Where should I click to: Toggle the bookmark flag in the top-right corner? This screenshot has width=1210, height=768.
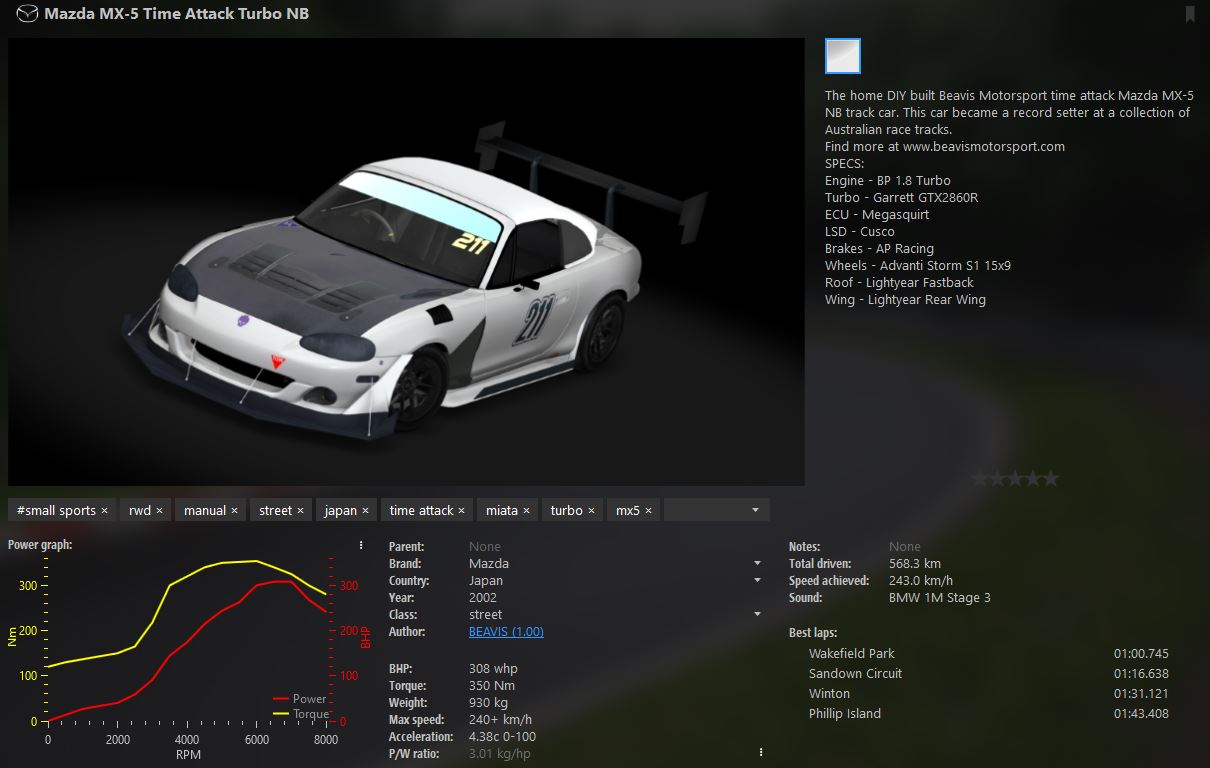click(x=1190, y=14)
